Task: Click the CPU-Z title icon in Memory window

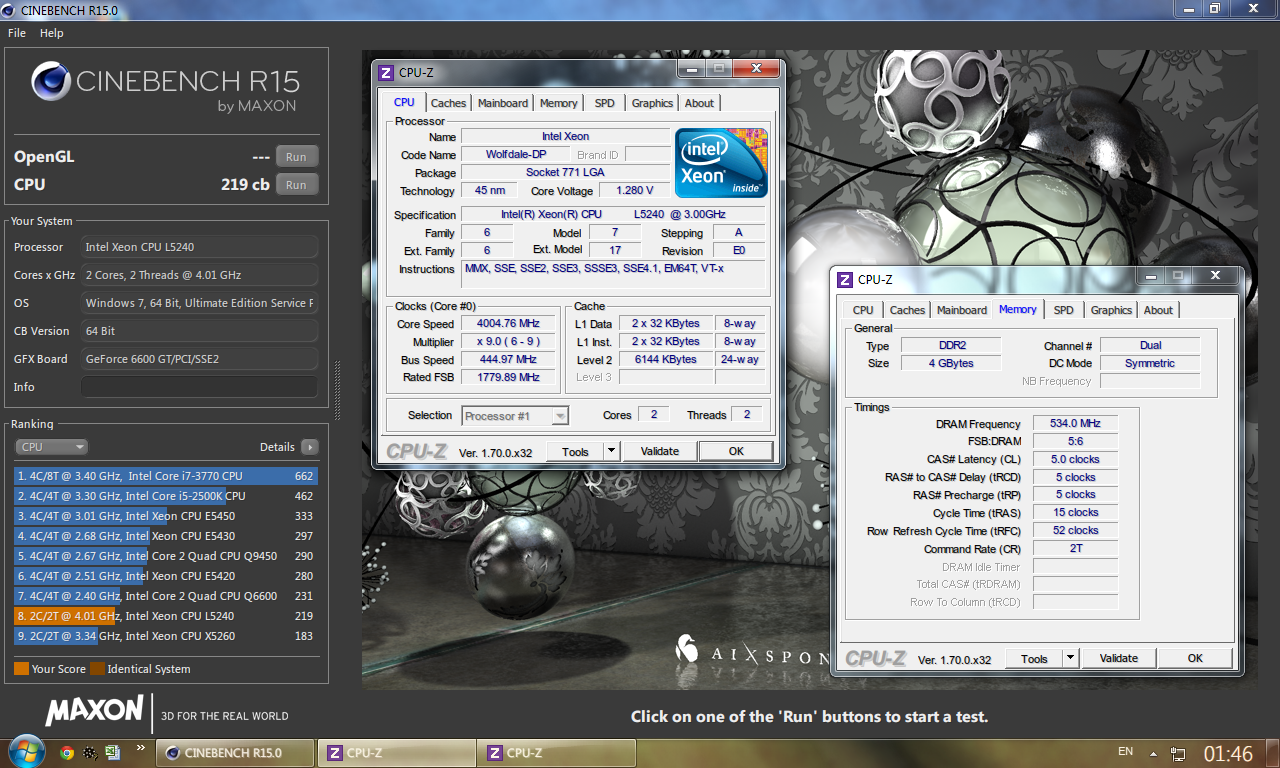Action: (845, 279)
